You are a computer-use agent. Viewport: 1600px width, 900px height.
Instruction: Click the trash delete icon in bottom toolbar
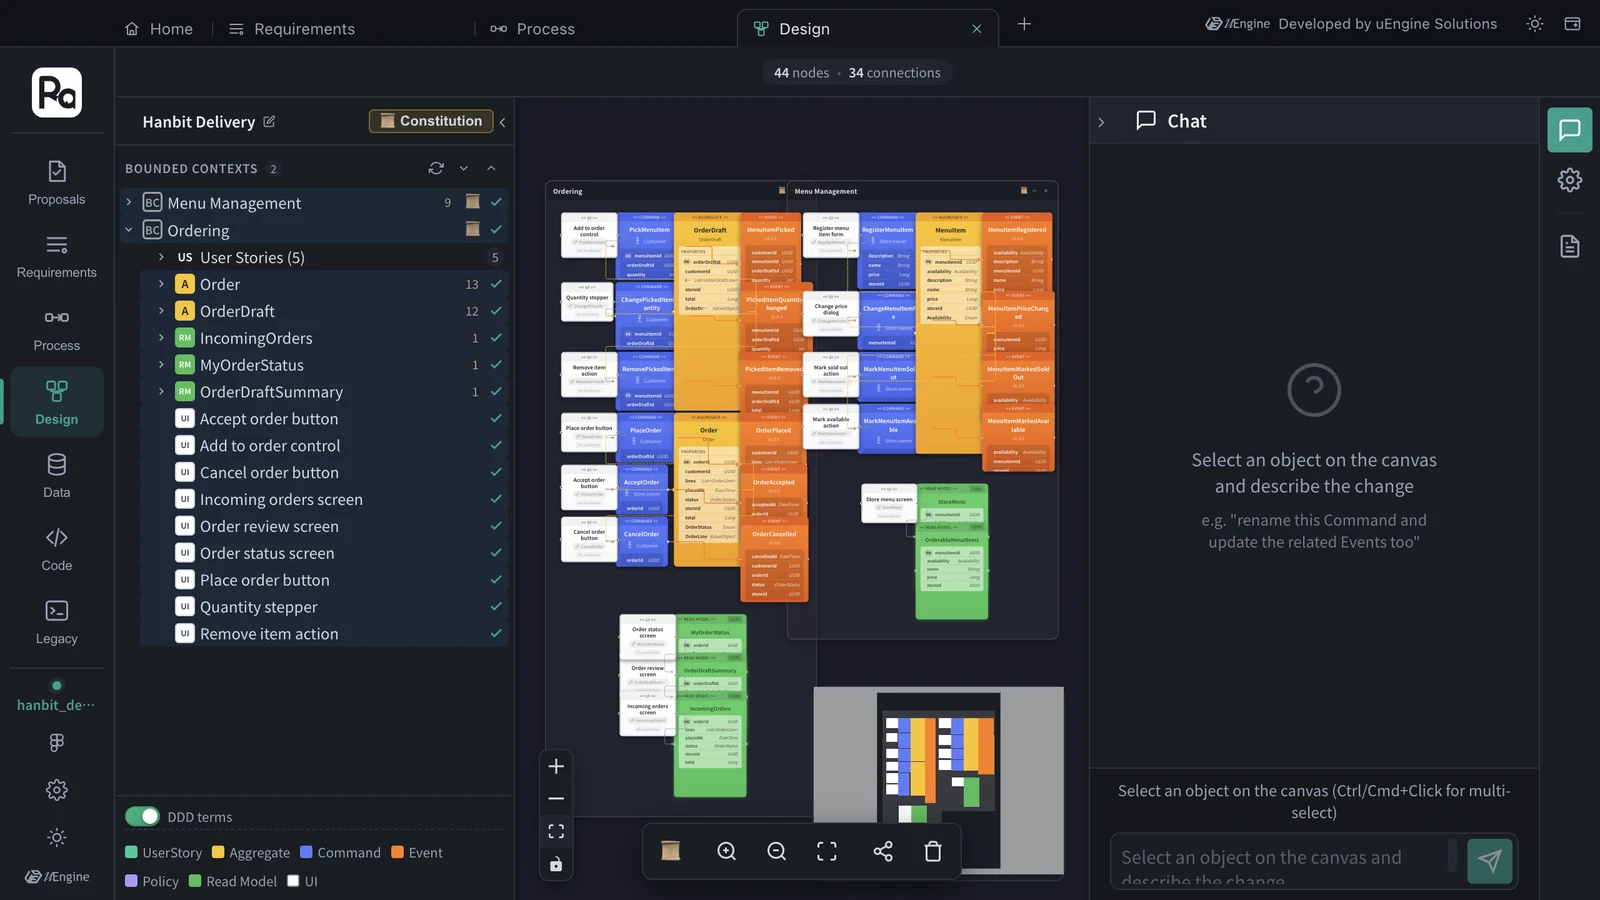pyautogui.click(x=933, y=851)
